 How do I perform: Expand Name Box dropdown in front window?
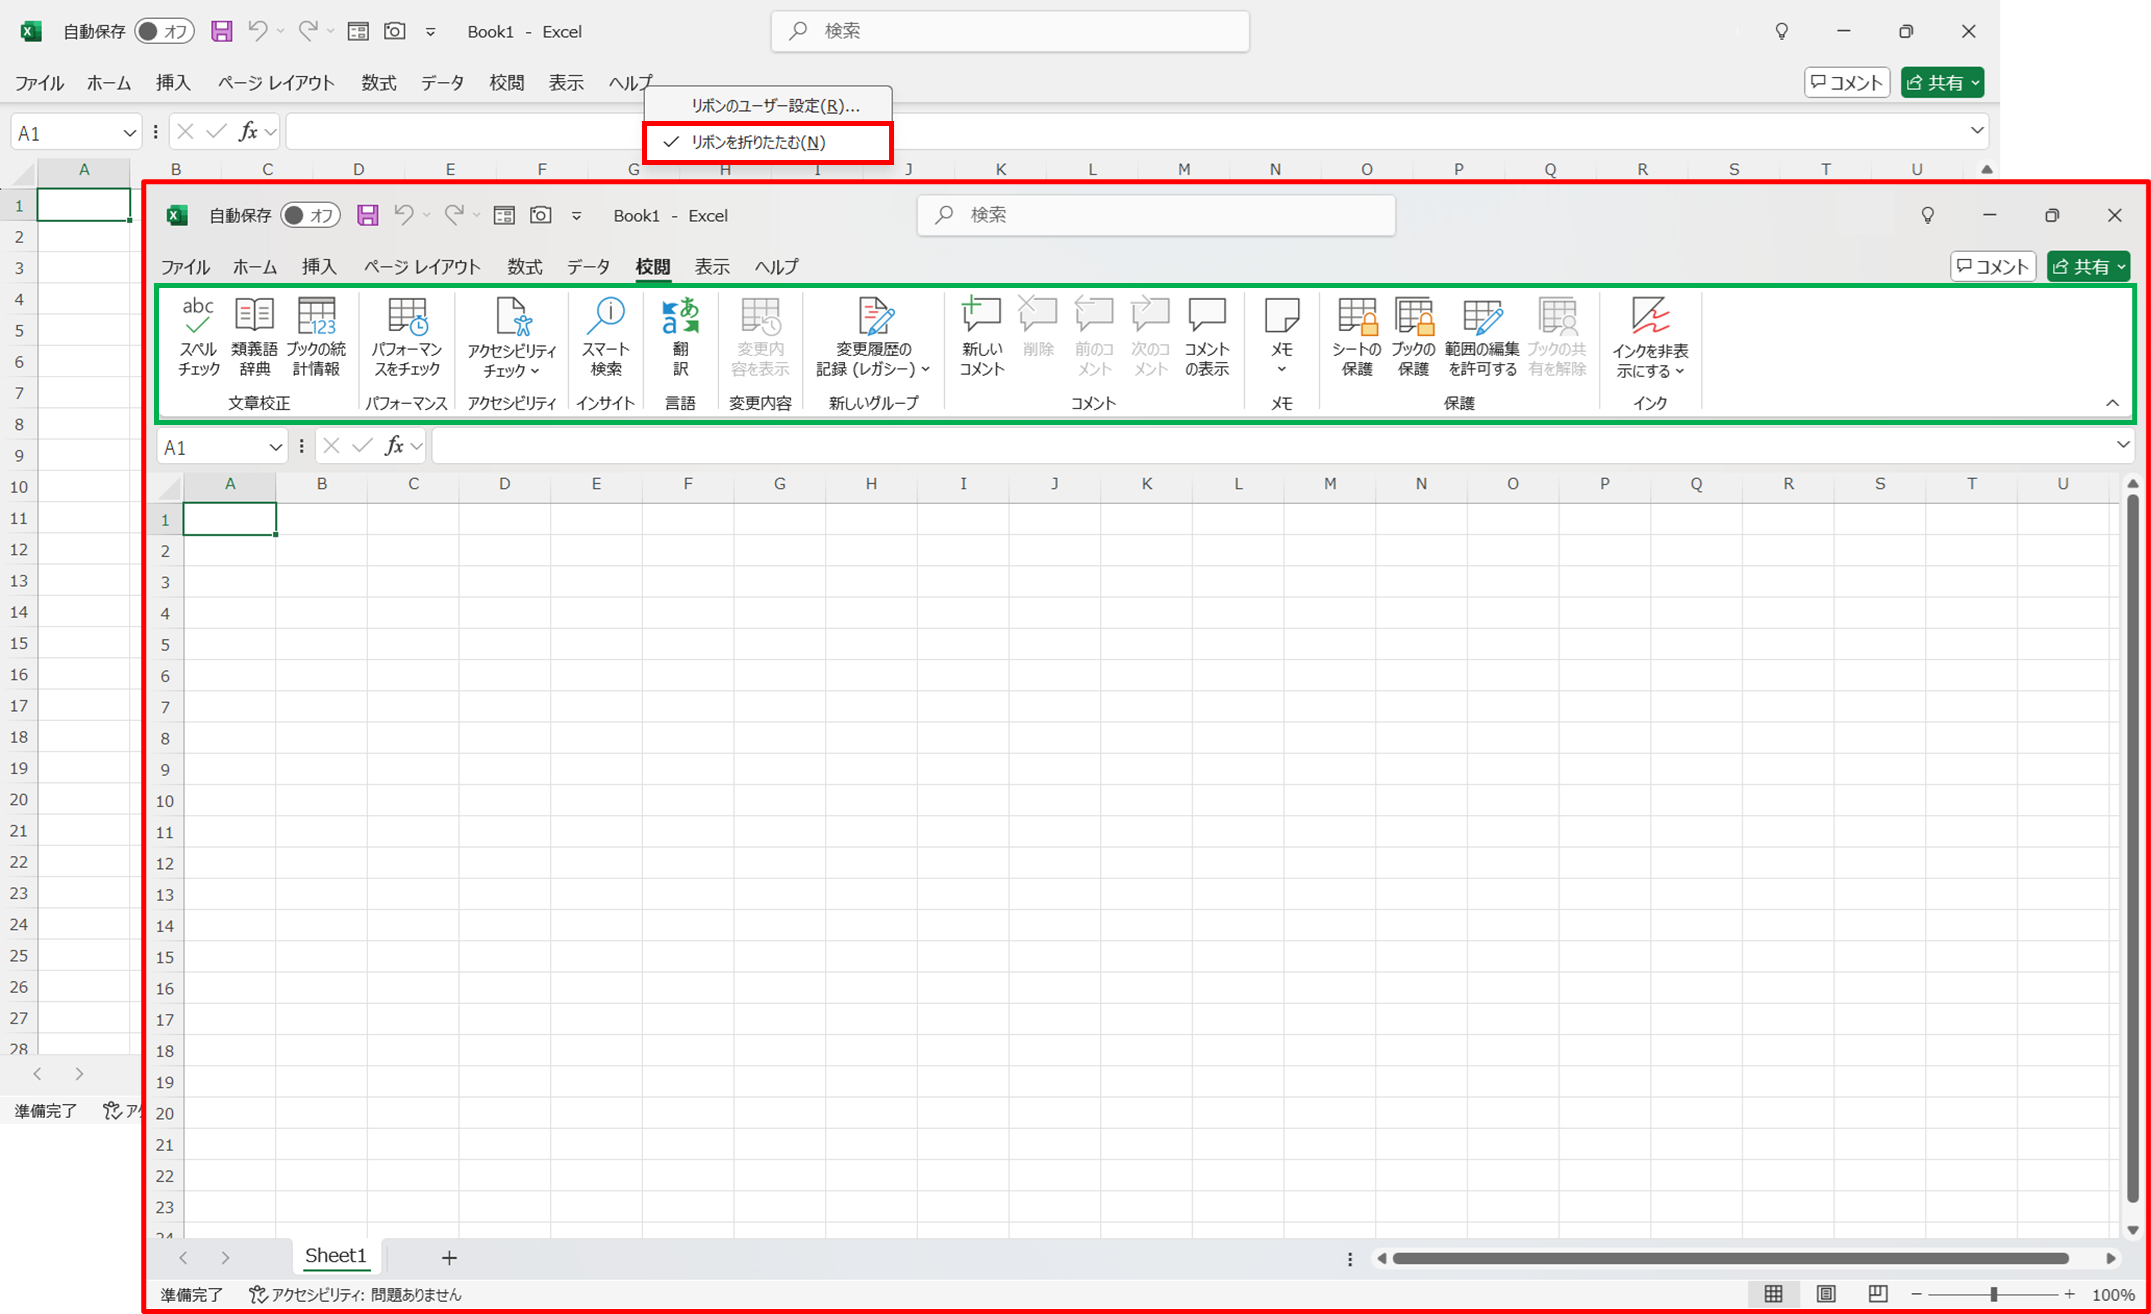pos(275,447)
